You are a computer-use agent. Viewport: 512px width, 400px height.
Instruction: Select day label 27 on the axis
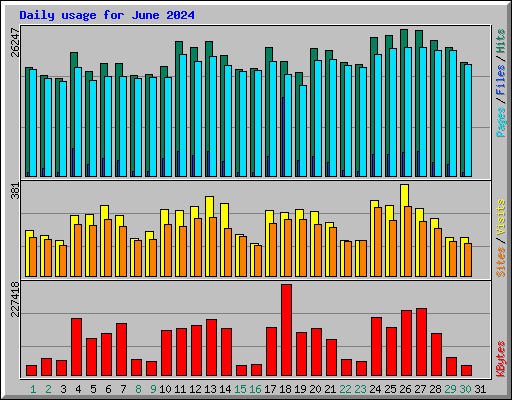(x=420, y=389)
